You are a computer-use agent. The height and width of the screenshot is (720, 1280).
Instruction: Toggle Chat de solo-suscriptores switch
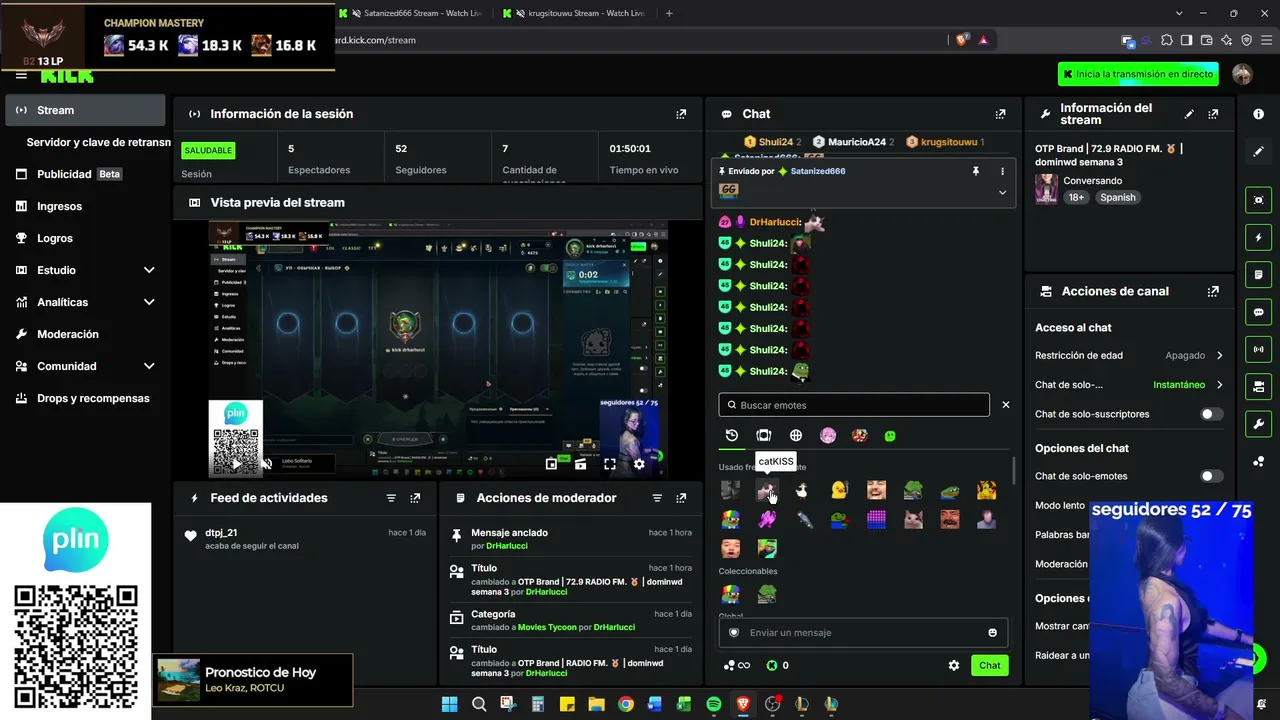[1211, 414]
